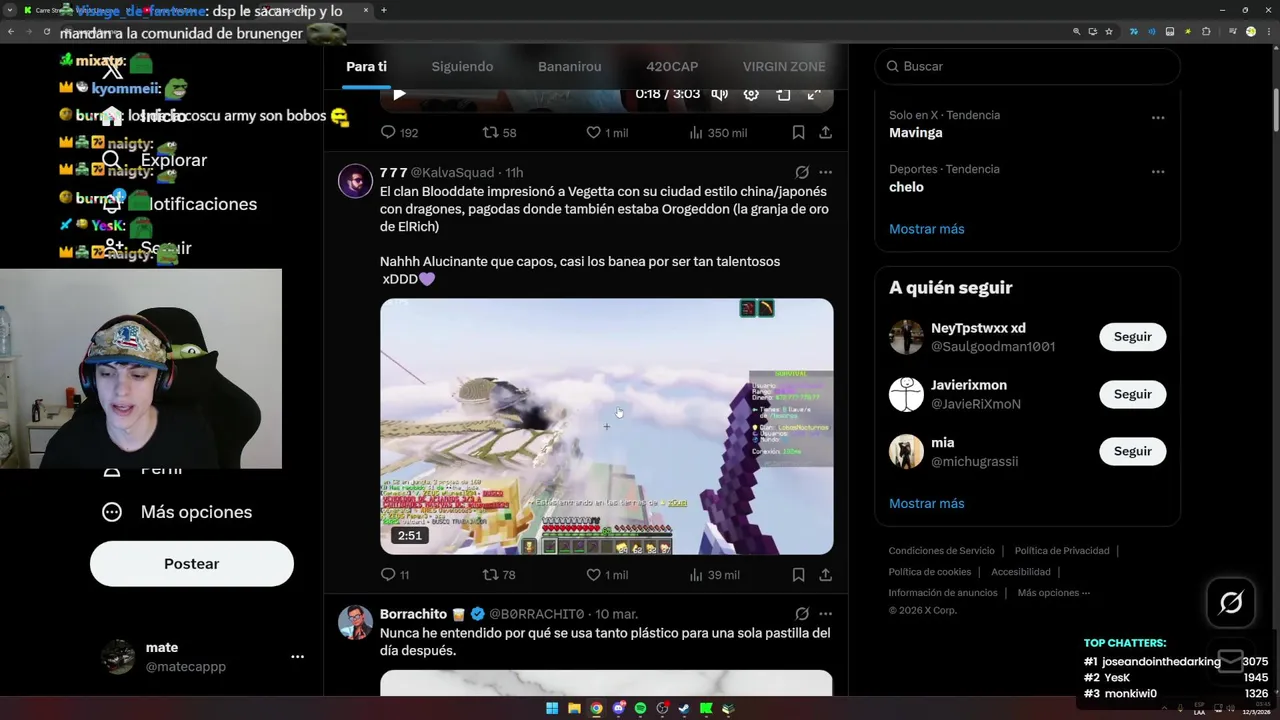The image size is (1280, 720).
Task: Follow mia @michugrassii
Action: (1132, 451)
